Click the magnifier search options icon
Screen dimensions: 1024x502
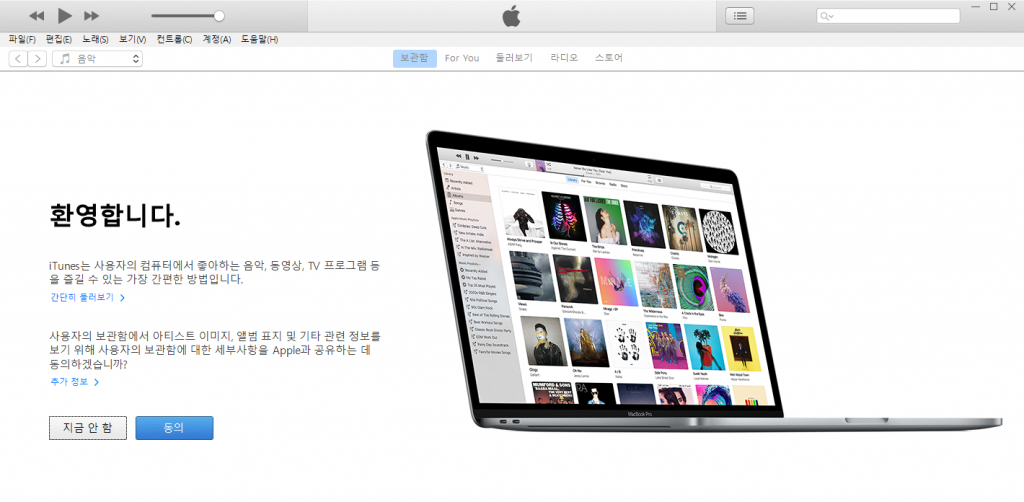827,16
